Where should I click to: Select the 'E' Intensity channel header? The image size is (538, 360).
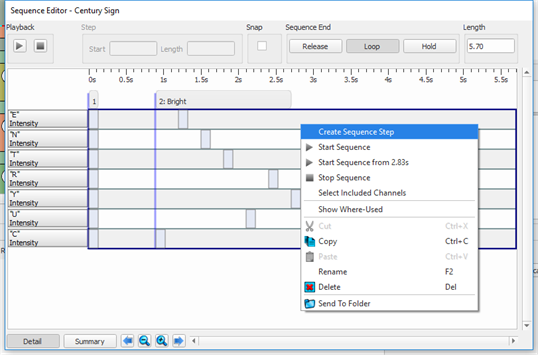tap(48, 119)
